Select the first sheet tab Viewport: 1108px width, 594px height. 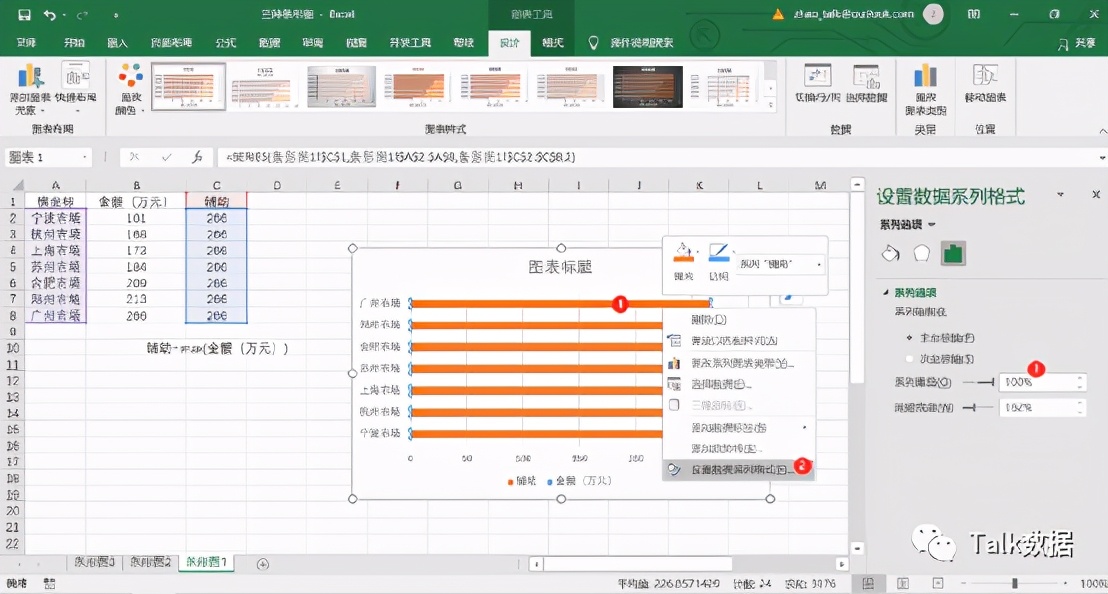tap(95, 562)
